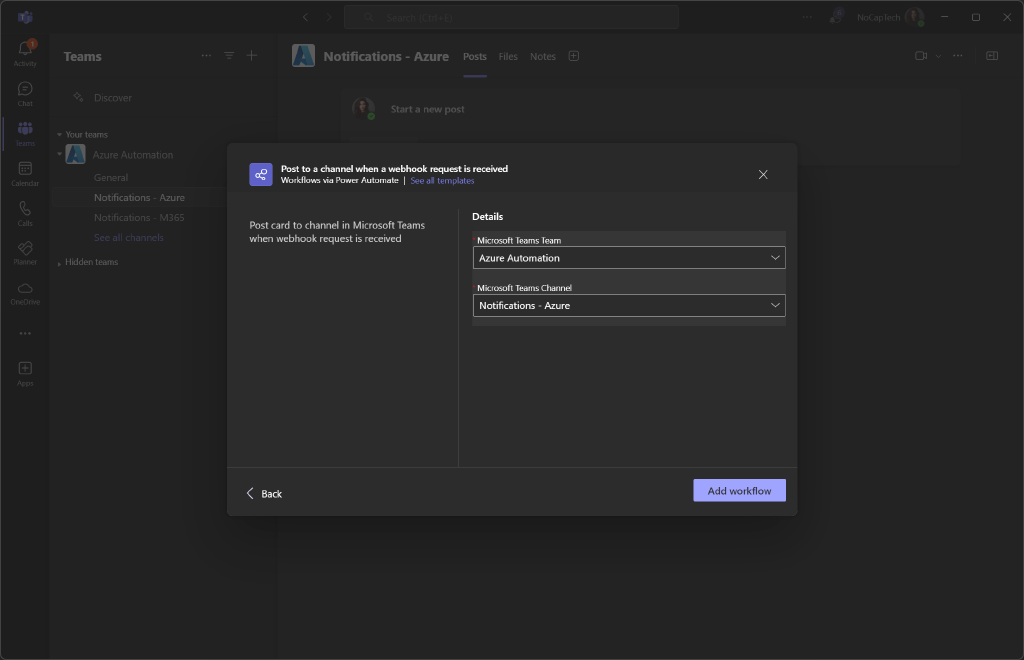Open Chat in the left rail
This screenshot has width=1024, height=660.
coord(25,93)
